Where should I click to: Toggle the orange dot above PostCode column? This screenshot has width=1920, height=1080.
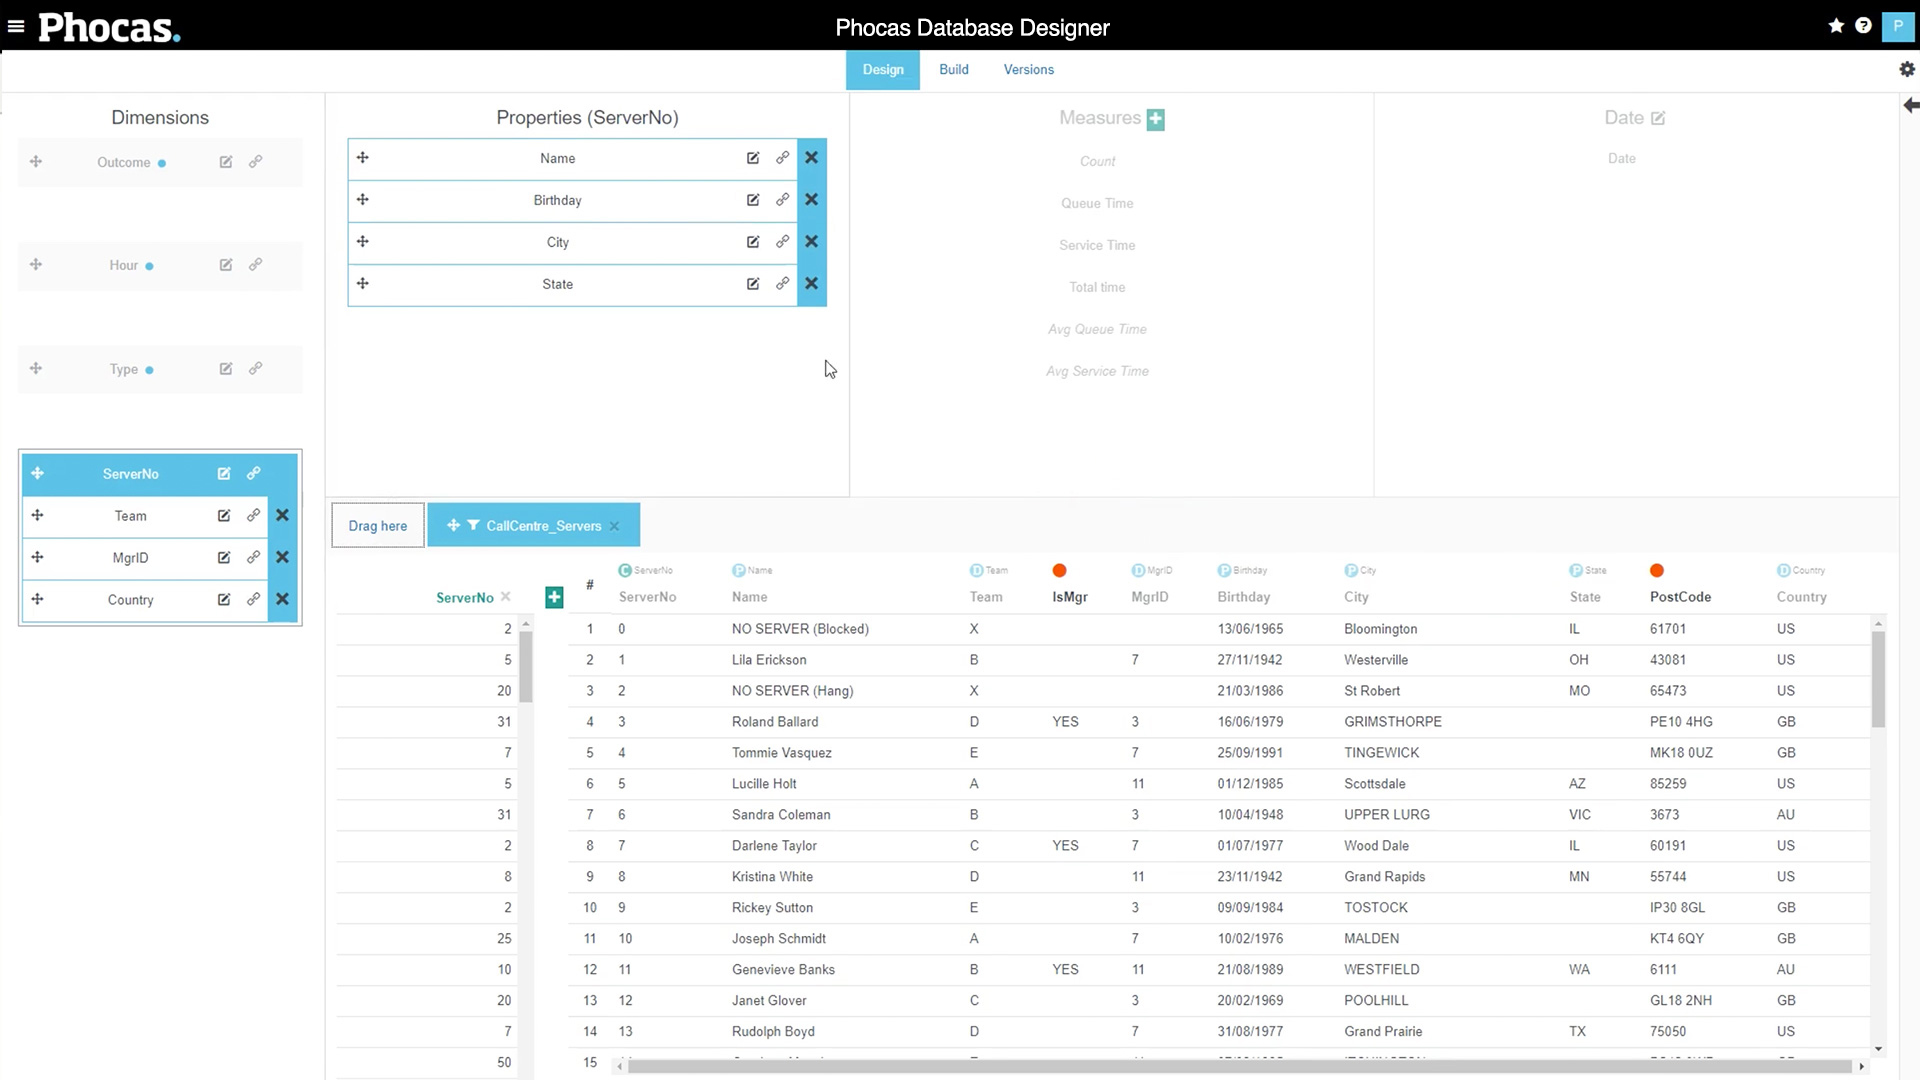click(x=1657, y=570)
